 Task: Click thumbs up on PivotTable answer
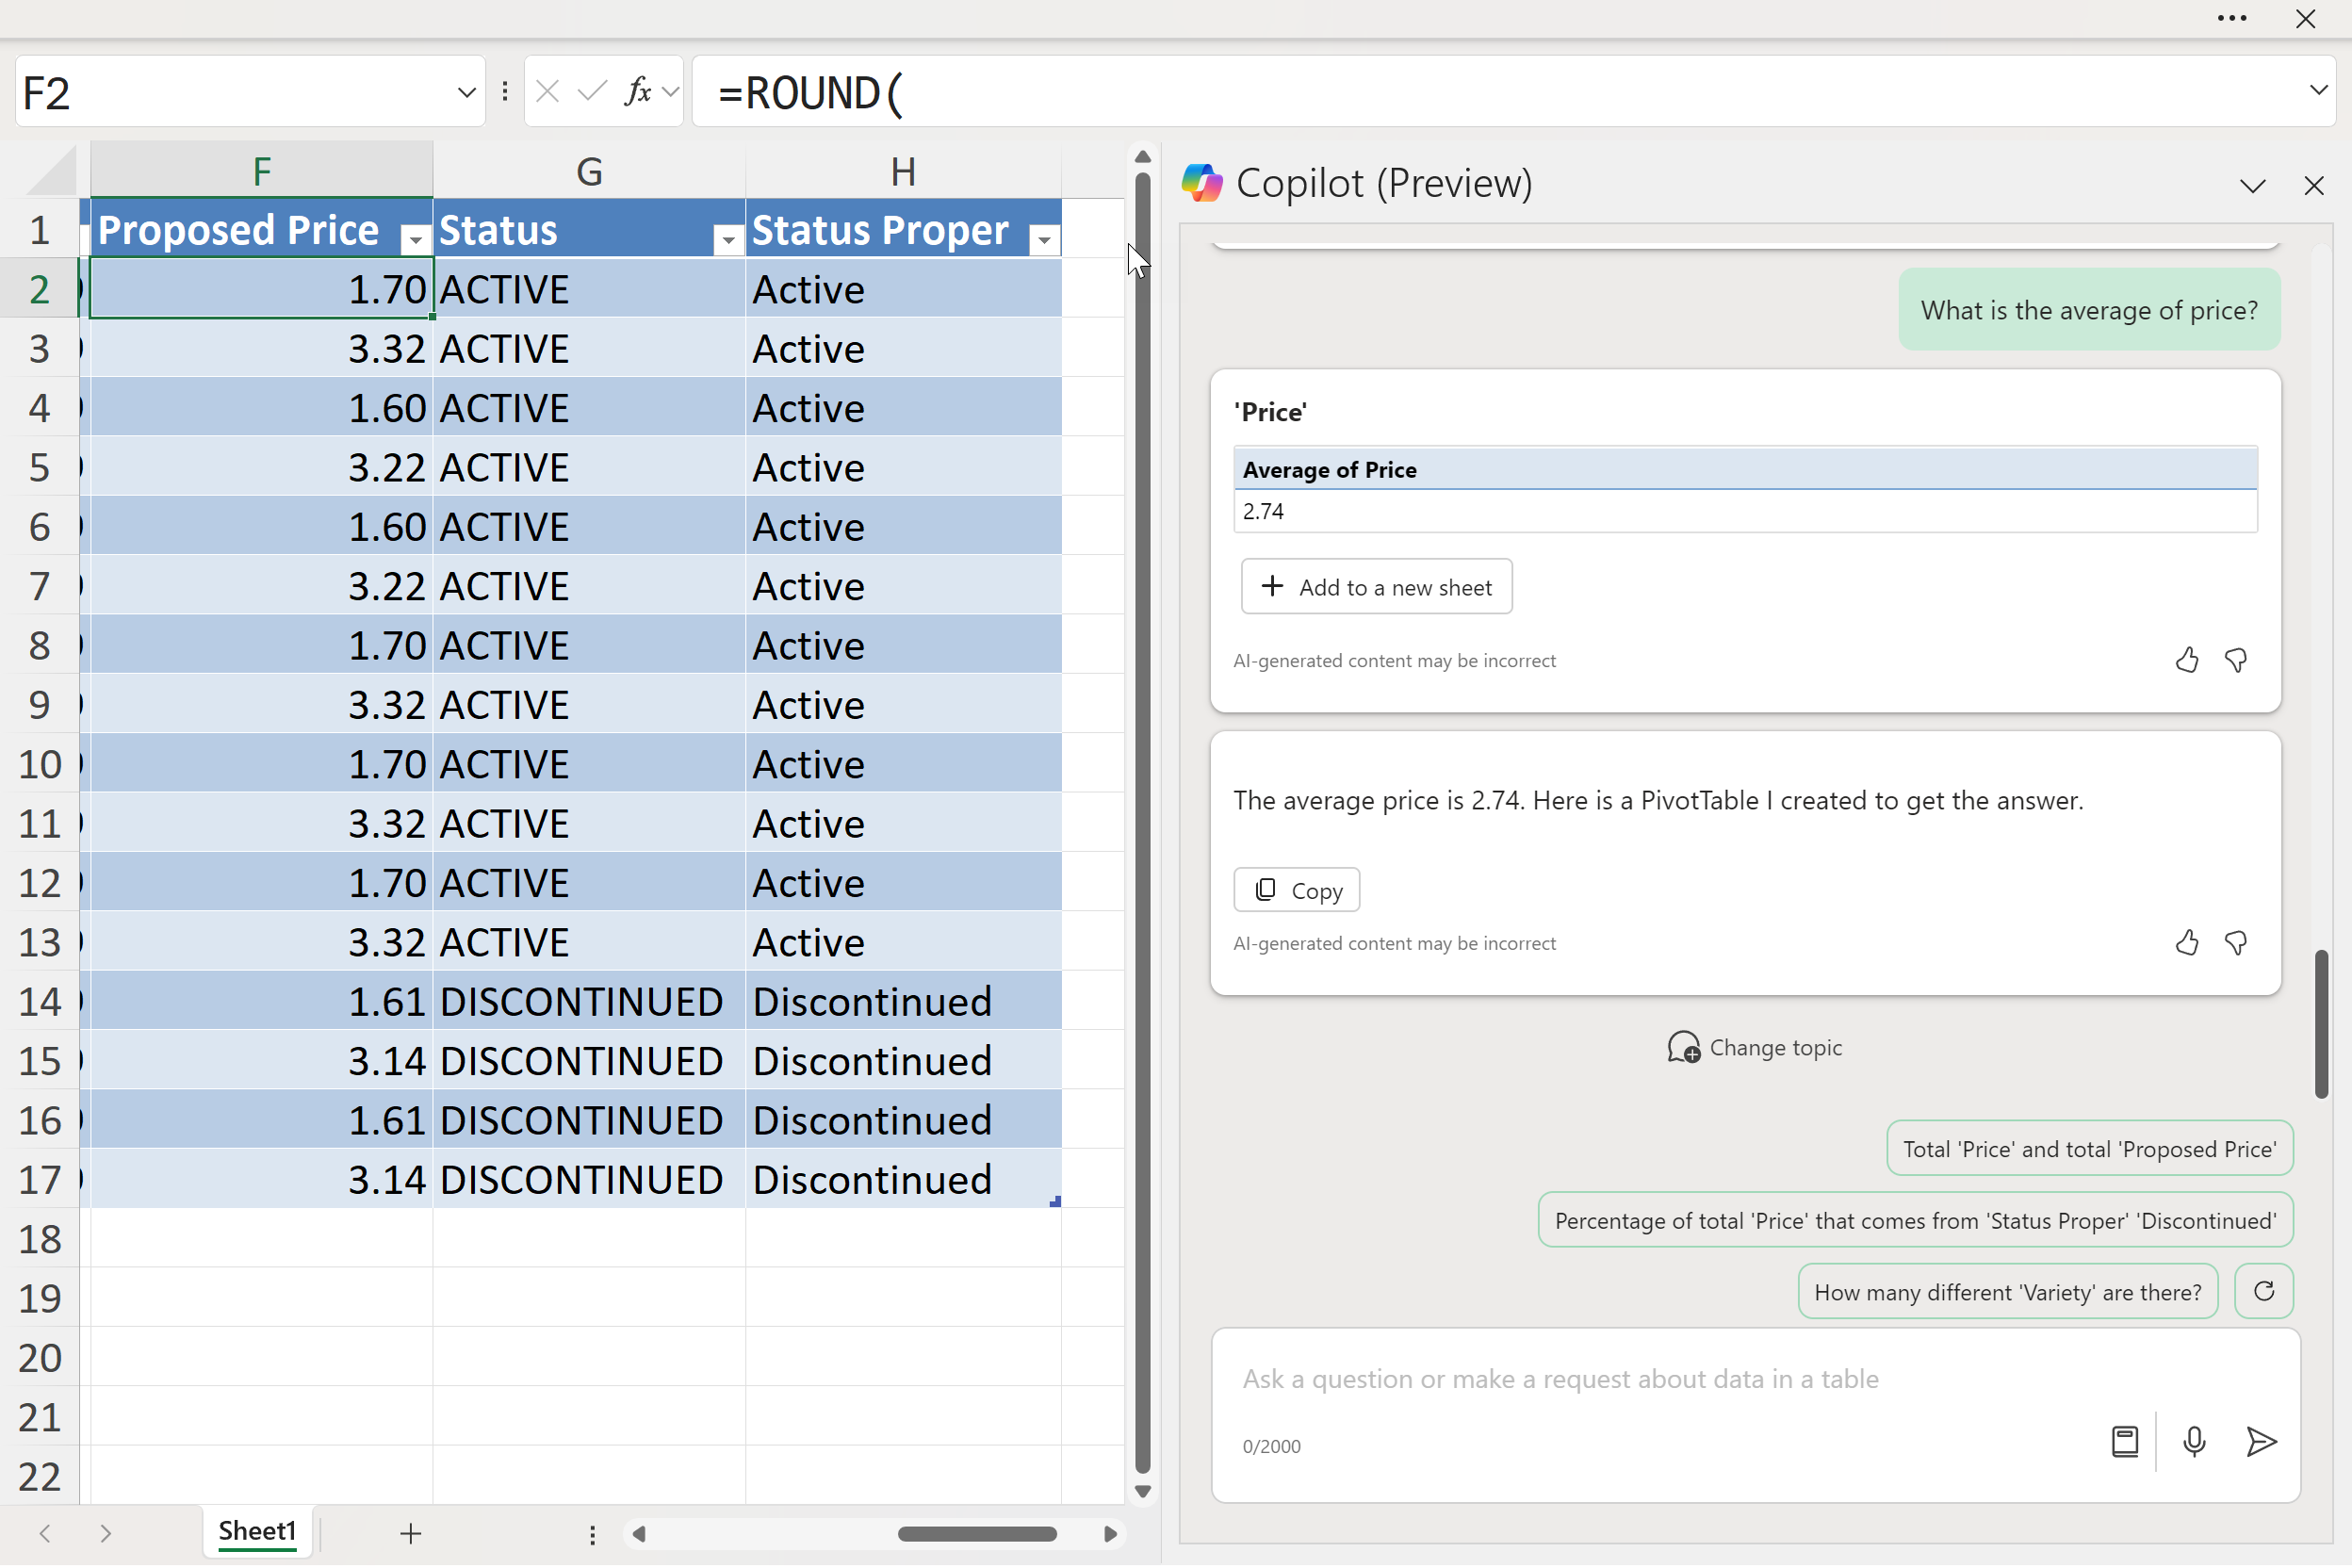(x=2187, y=661)
